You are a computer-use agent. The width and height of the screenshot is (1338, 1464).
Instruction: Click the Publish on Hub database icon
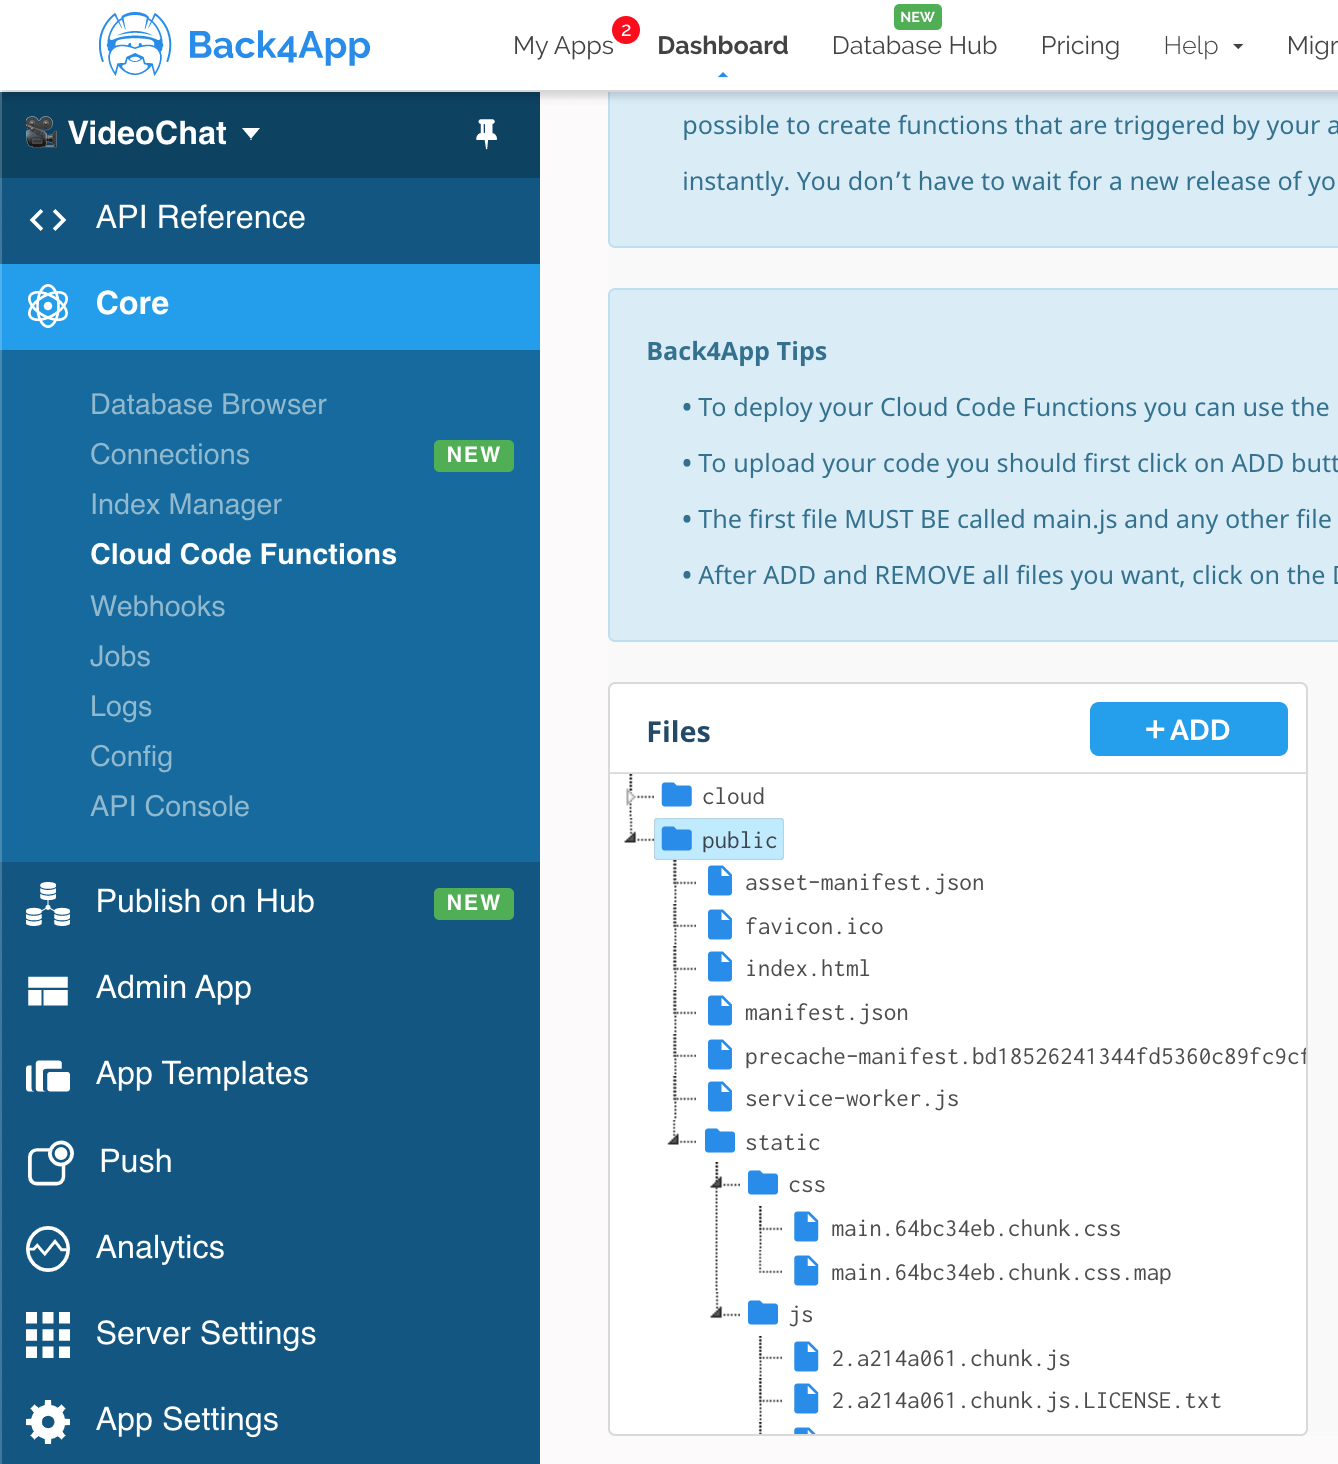[x=47, y=903]
